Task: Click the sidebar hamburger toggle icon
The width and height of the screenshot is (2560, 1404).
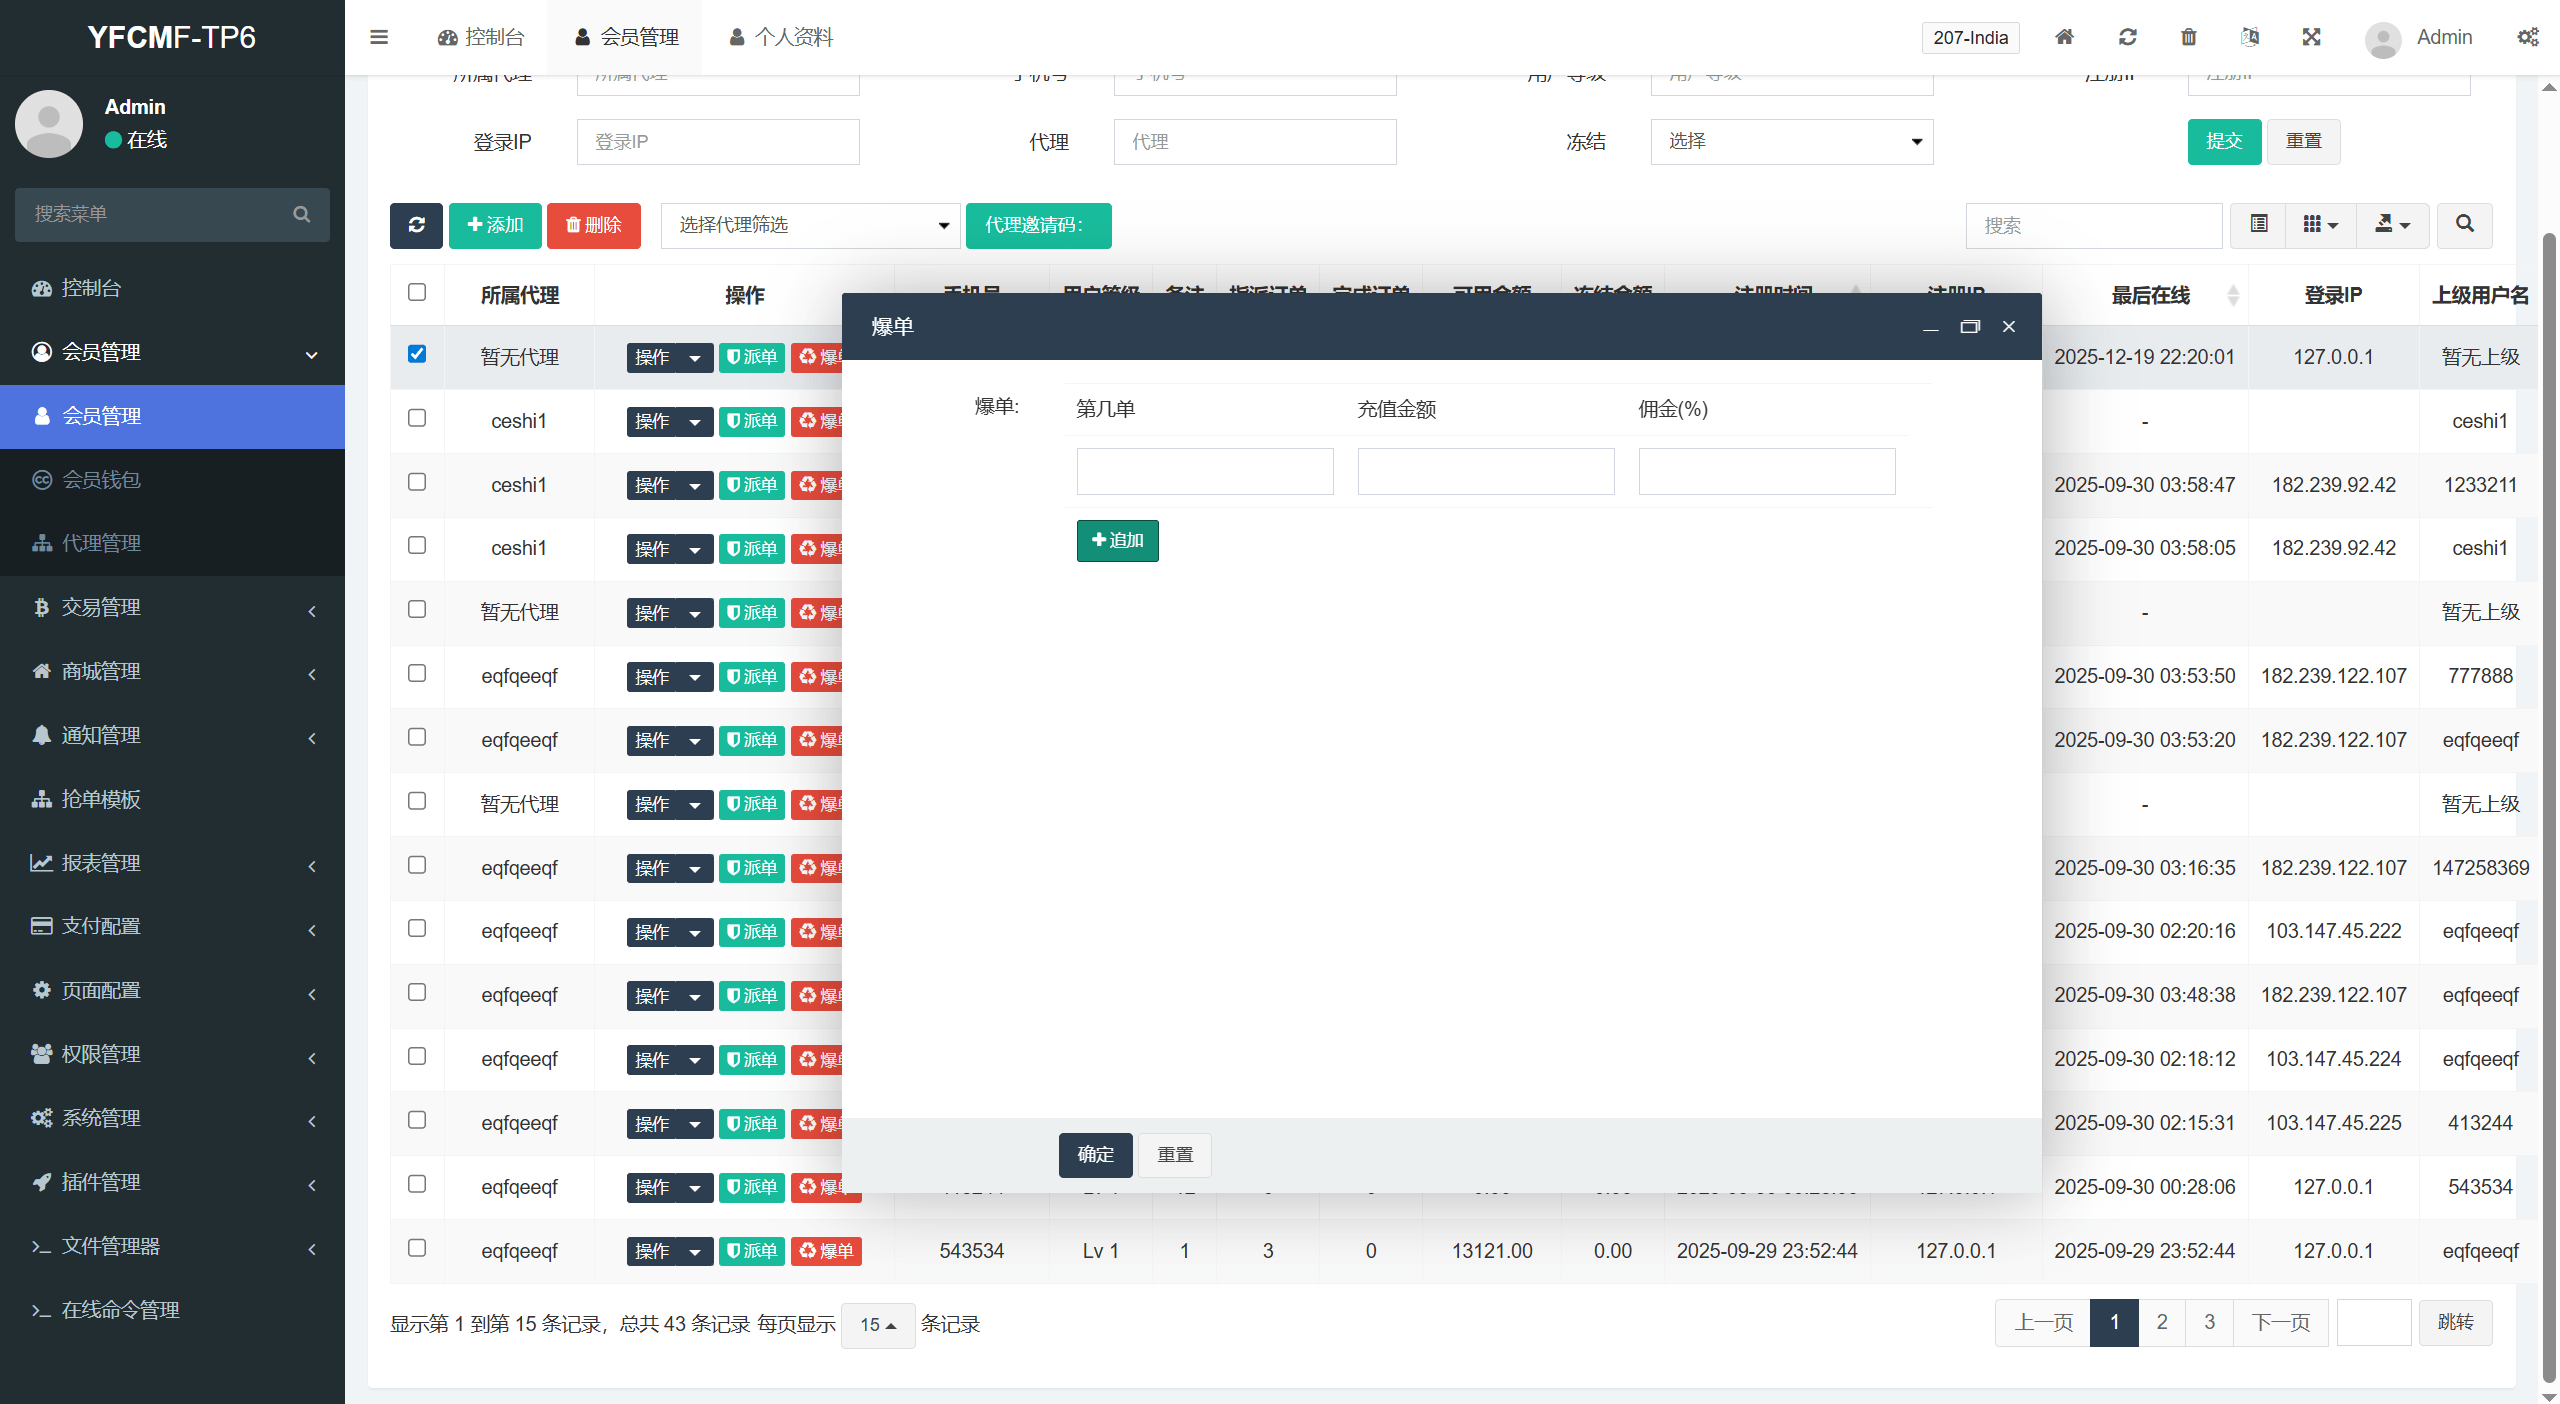Action: [x=378, y=37]
